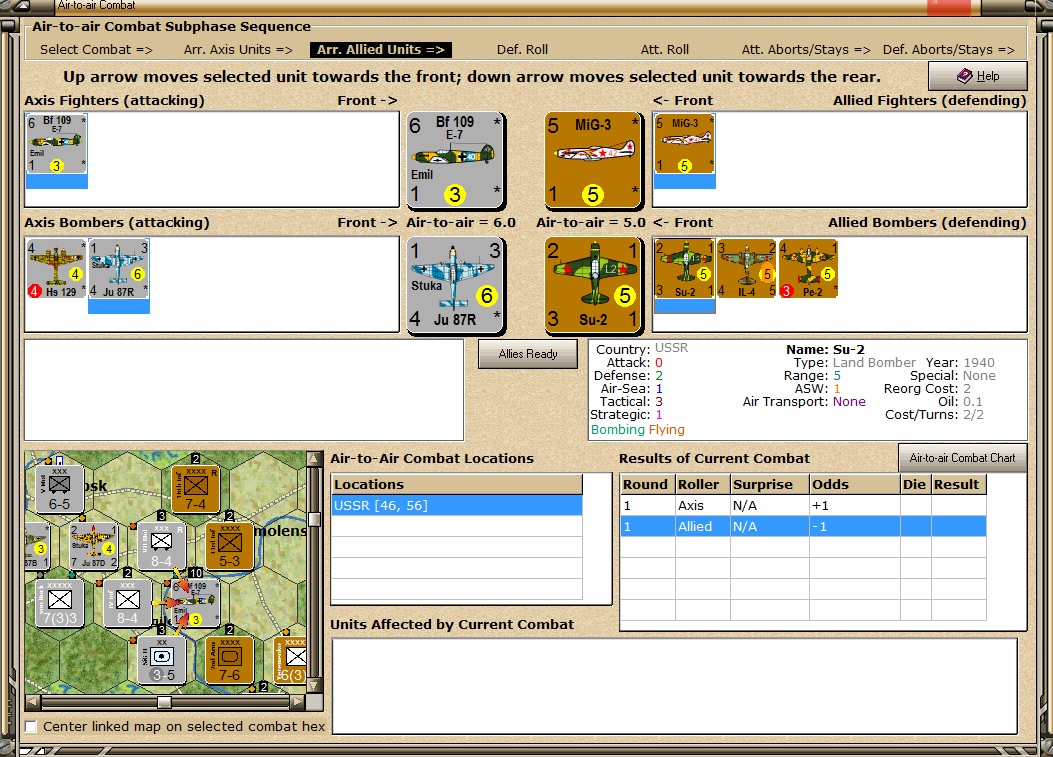Click the 6(3) Soviet unit at map edge
The width and height of the screenshot is (1053, 757).
[291, 661]
